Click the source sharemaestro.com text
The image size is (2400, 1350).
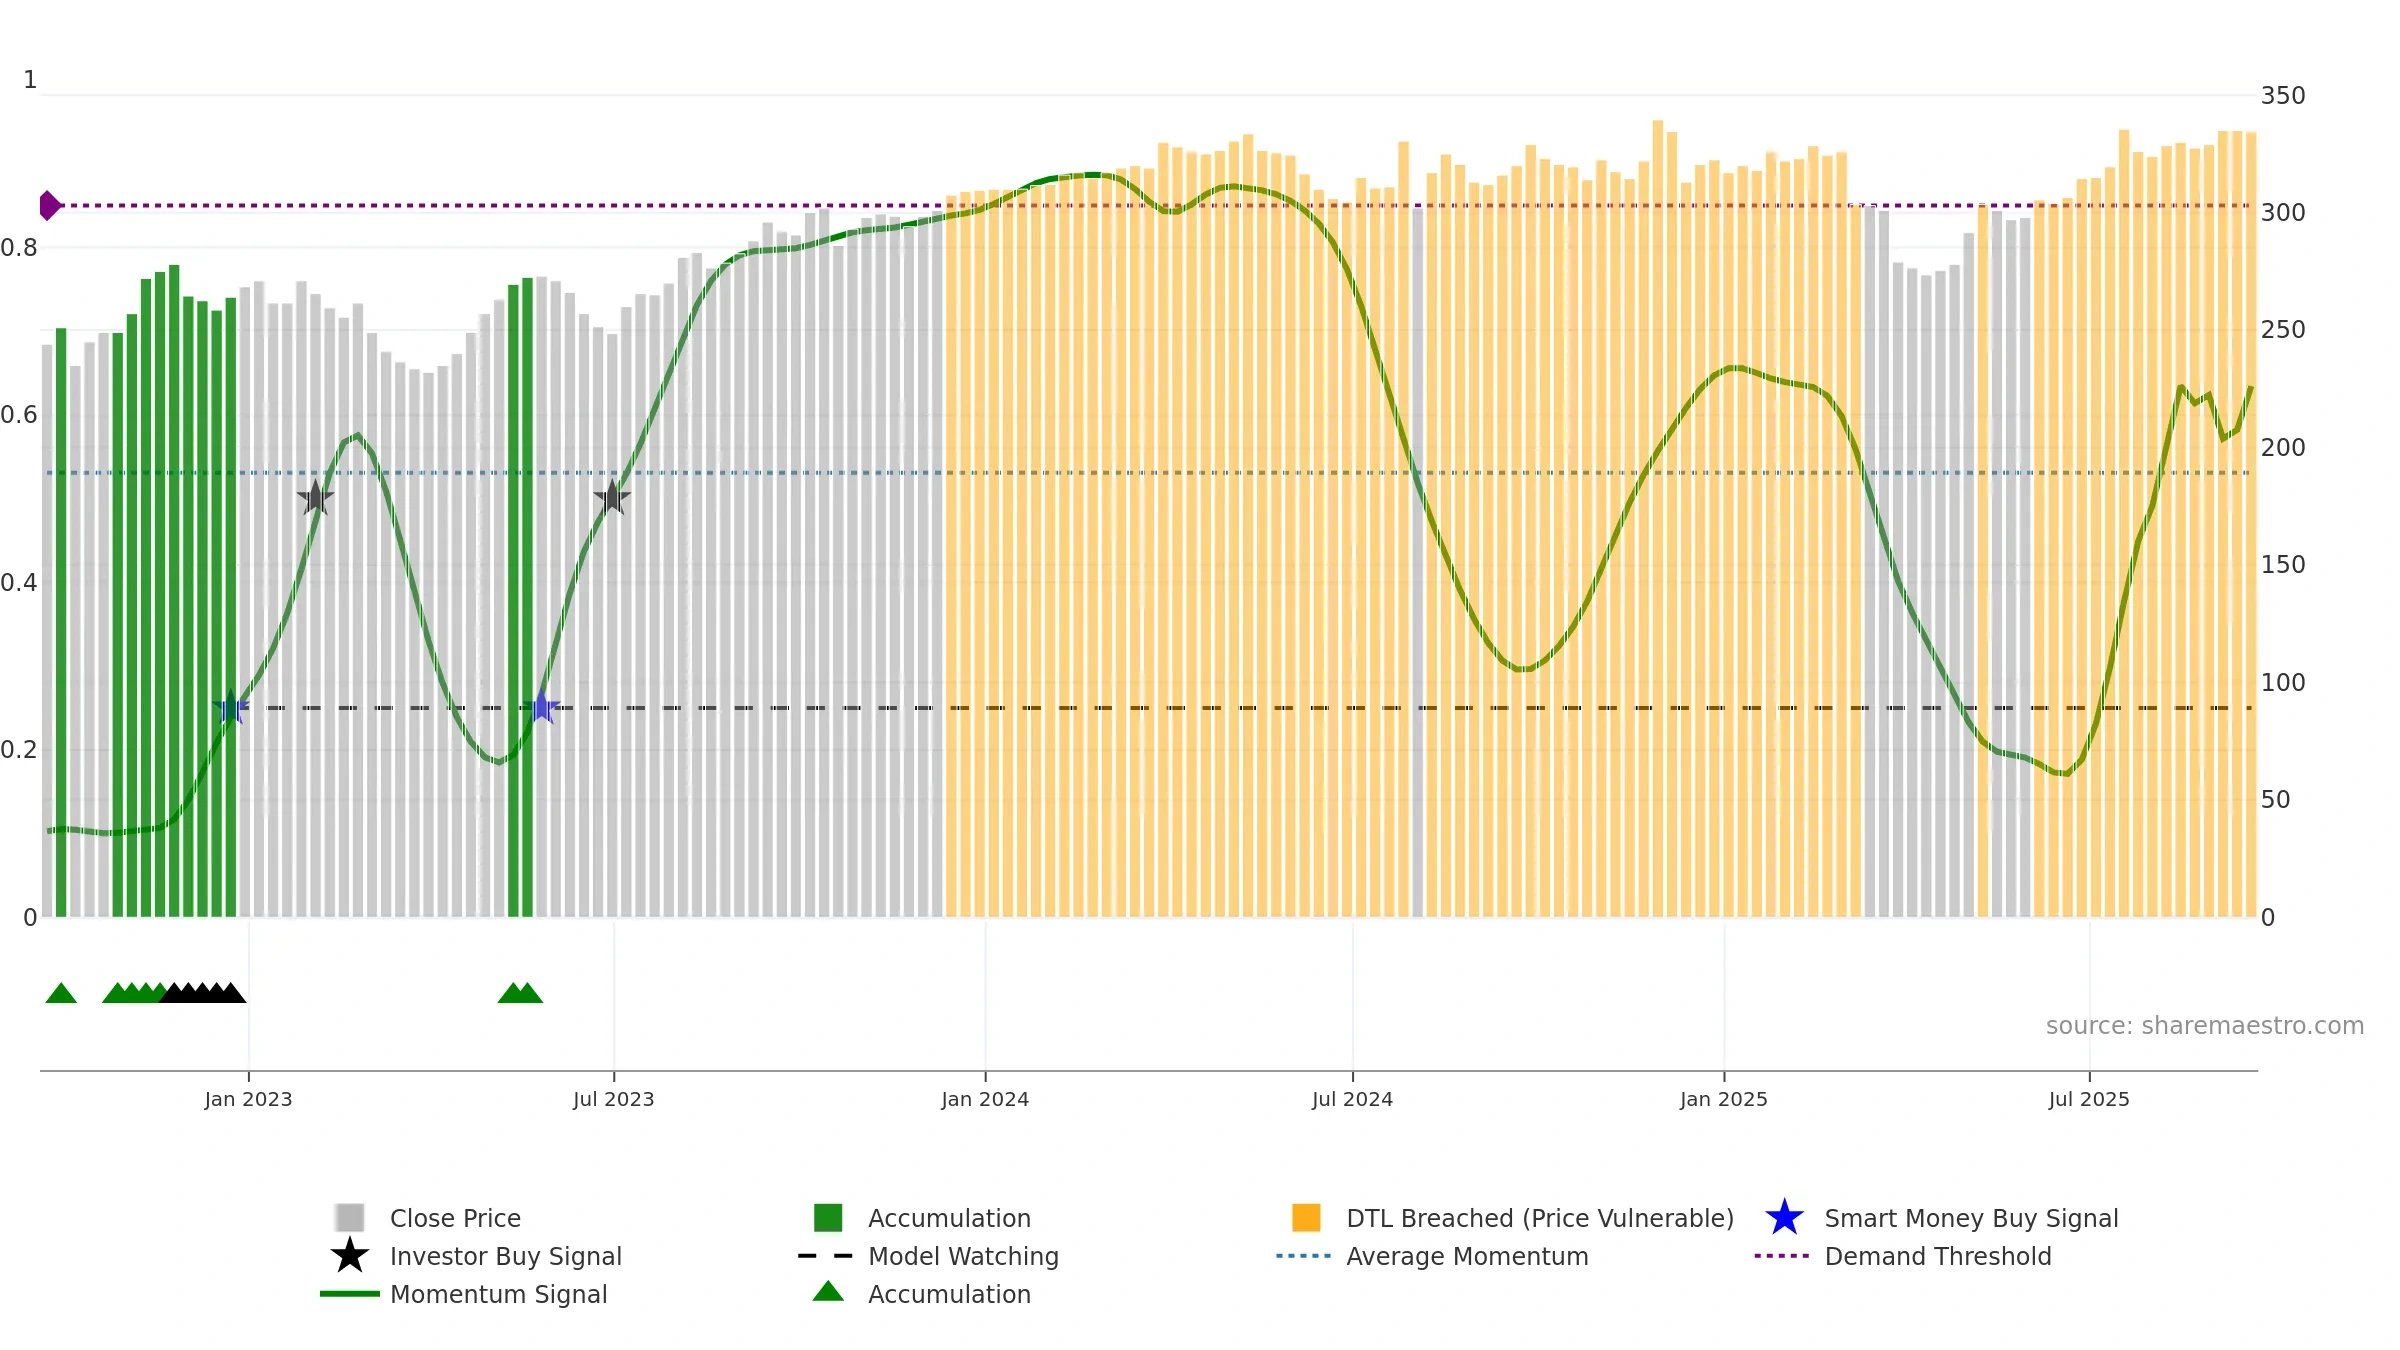pos(2204,1026)
